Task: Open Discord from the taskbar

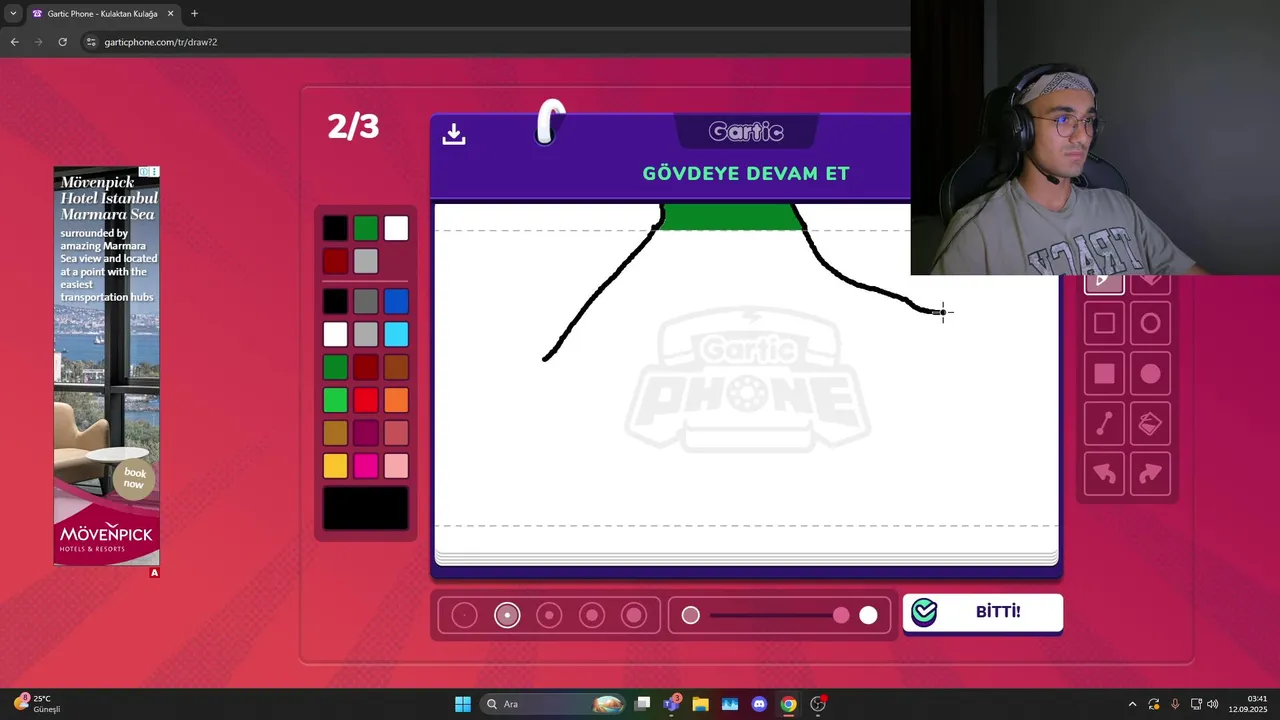Action: [759, 704]
